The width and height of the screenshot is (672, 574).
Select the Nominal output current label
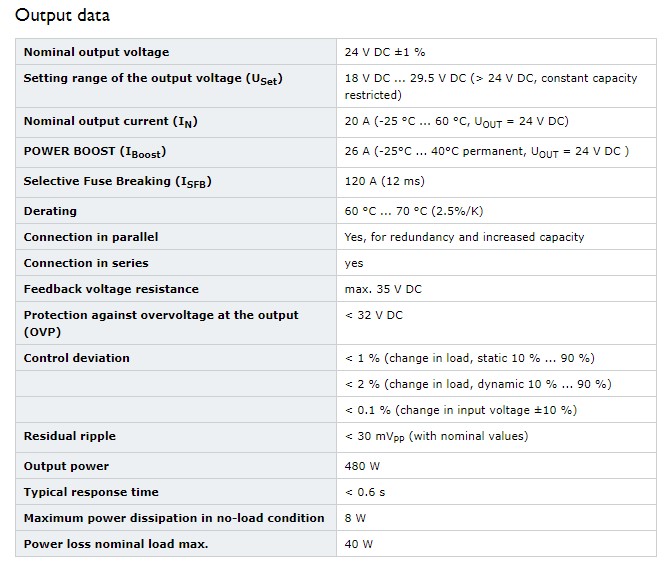click(x=111, y=122)
